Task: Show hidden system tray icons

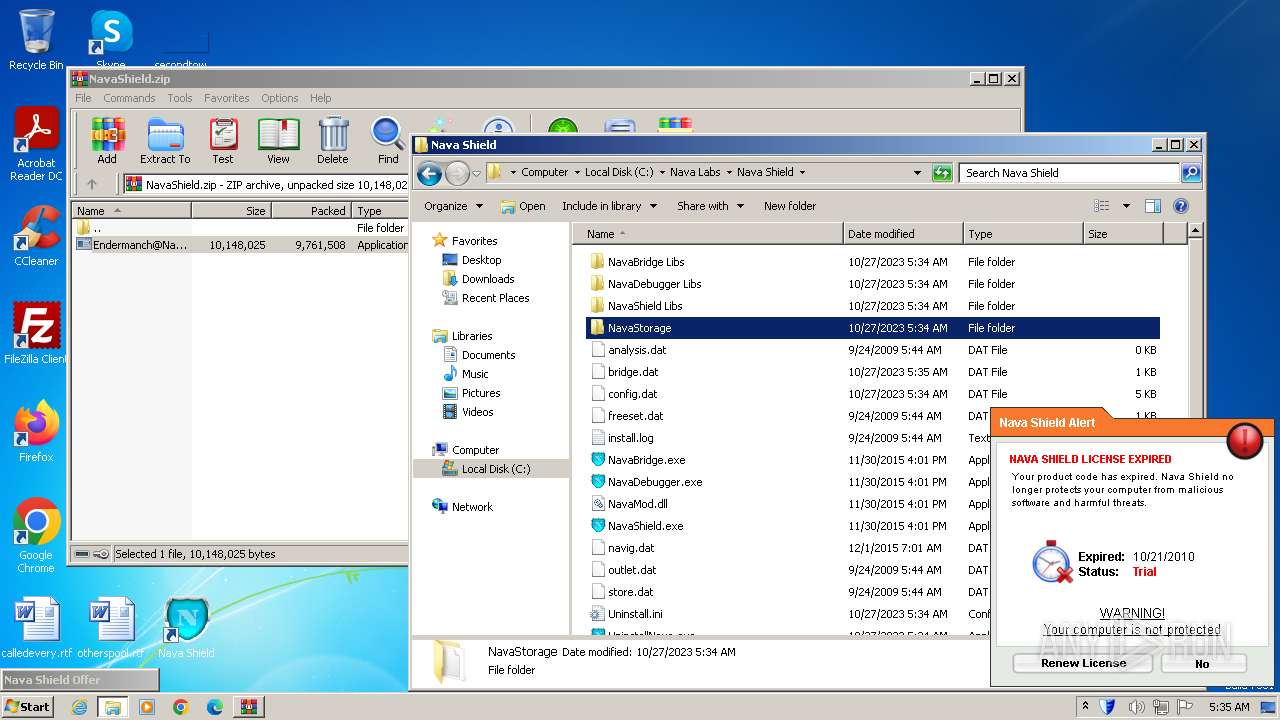Action: [1086, 707]
